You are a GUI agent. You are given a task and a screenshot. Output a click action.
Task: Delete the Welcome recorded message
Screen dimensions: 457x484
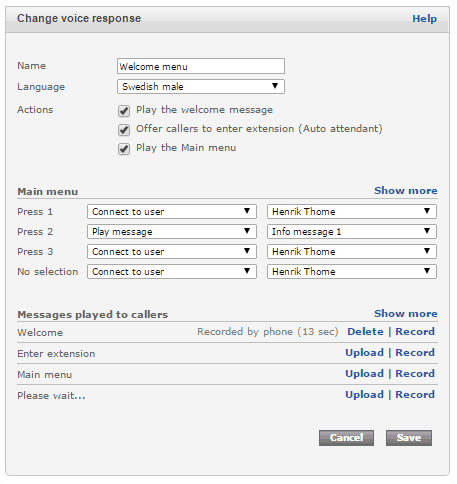(x=365, y=332)
